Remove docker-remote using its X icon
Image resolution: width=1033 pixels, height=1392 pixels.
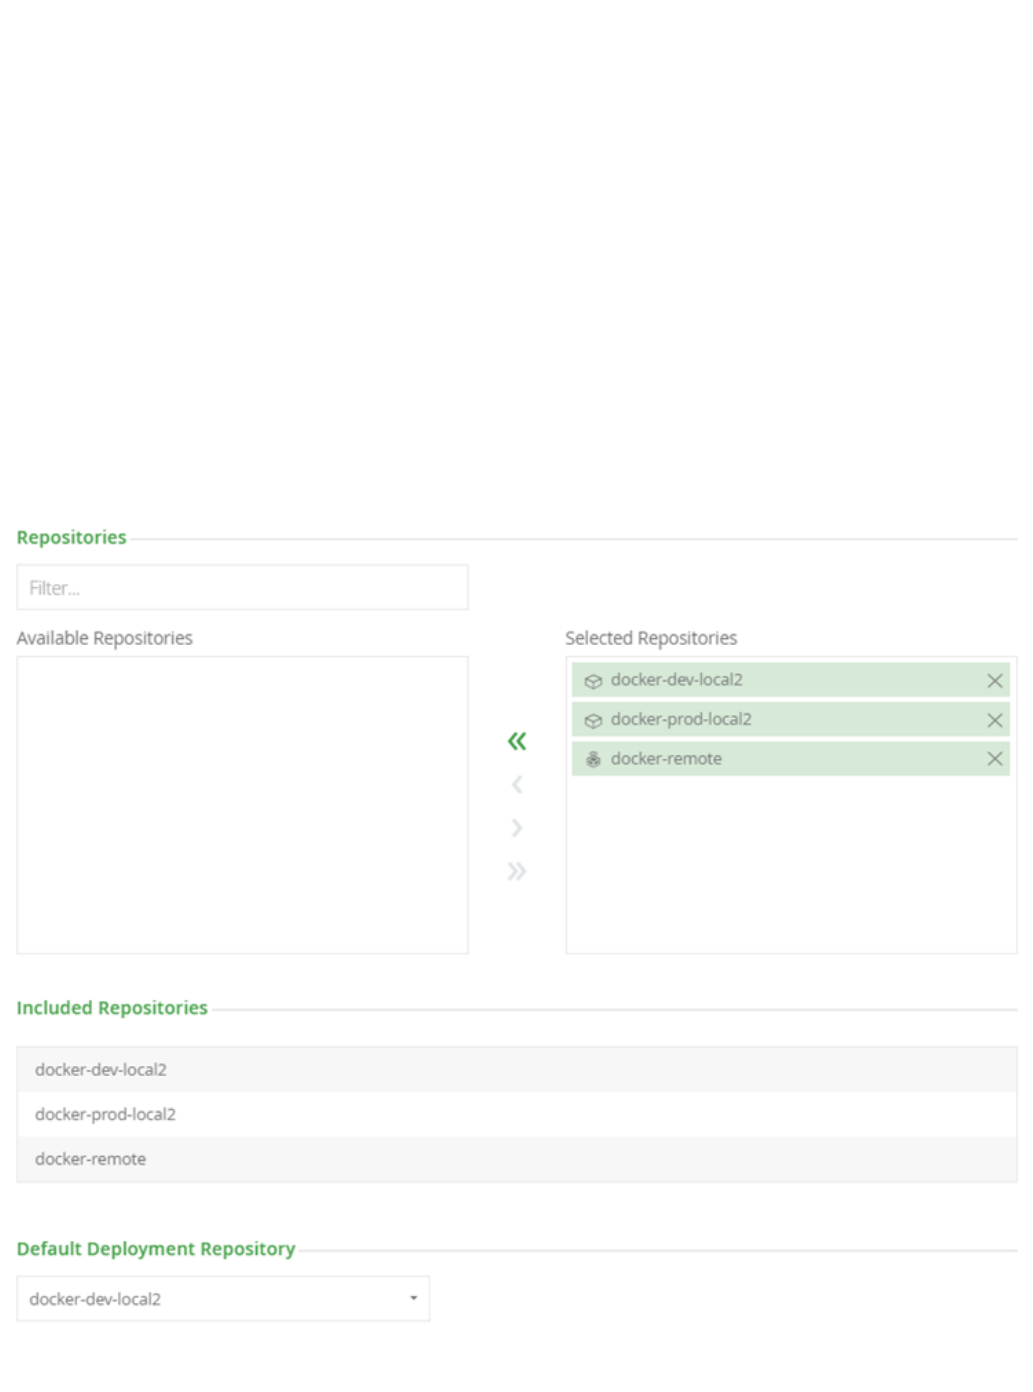tap(994, 759)
